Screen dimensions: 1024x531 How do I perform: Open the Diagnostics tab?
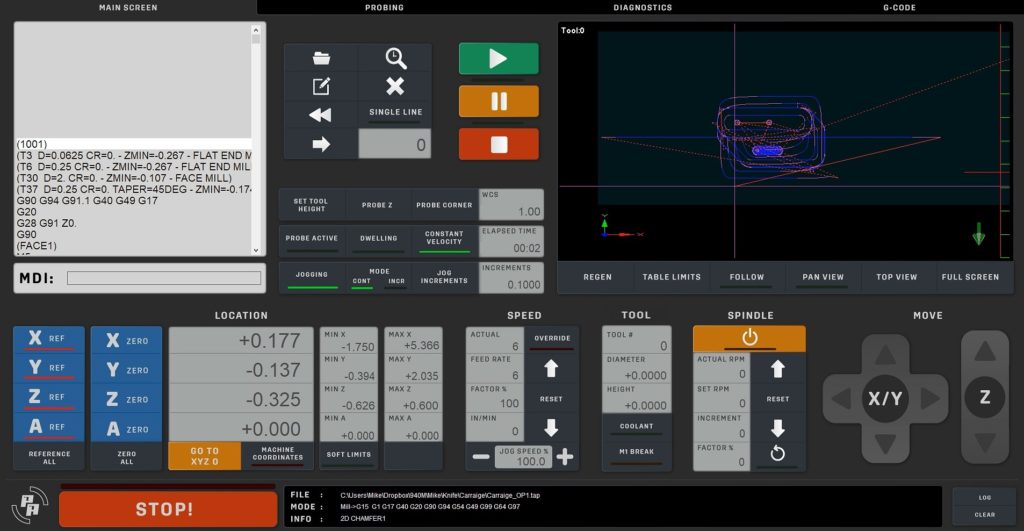coord(642,7)
